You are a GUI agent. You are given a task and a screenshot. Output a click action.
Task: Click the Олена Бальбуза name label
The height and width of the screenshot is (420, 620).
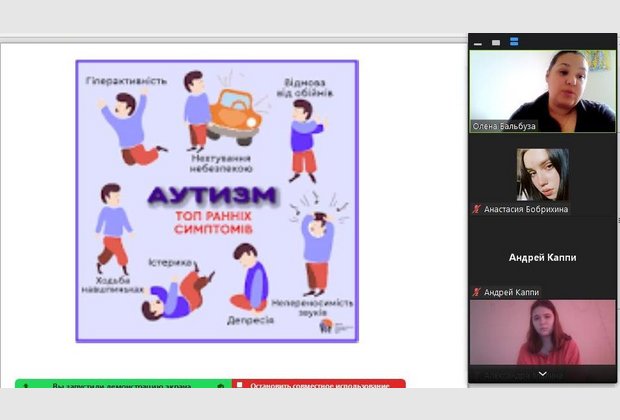[x=504, y=126]
